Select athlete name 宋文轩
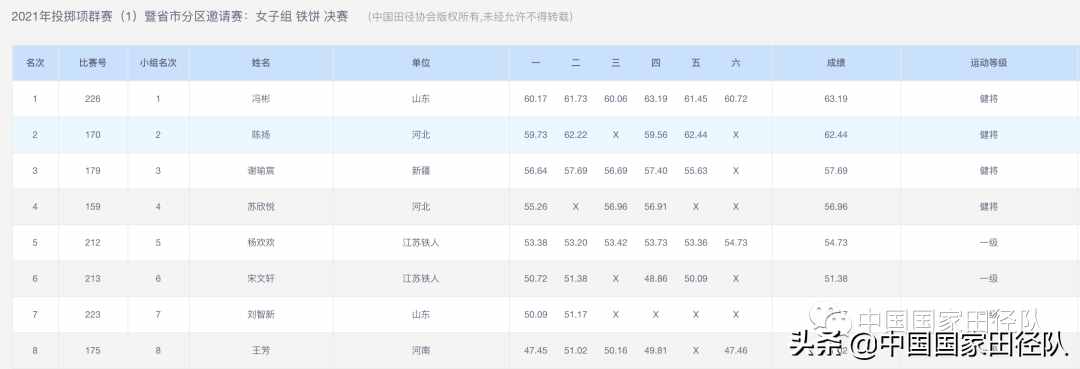The image size is (1080, 369). pyautogui.click(x=261, y=279)
